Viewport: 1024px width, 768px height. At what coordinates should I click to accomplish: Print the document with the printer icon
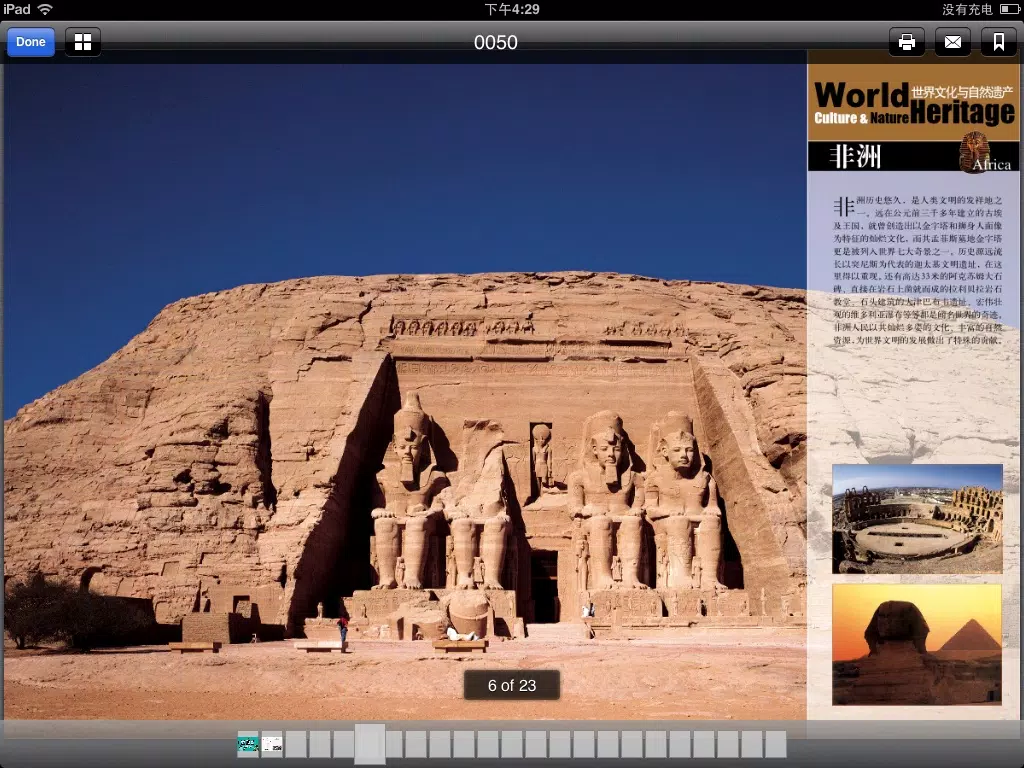[906, 42]
